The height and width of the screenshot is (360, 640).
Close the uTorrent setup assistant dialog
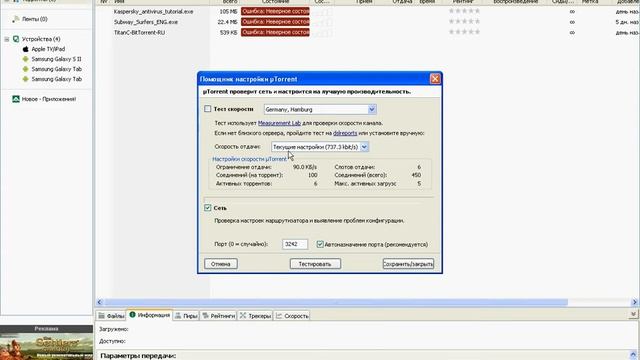coord(435,79)
